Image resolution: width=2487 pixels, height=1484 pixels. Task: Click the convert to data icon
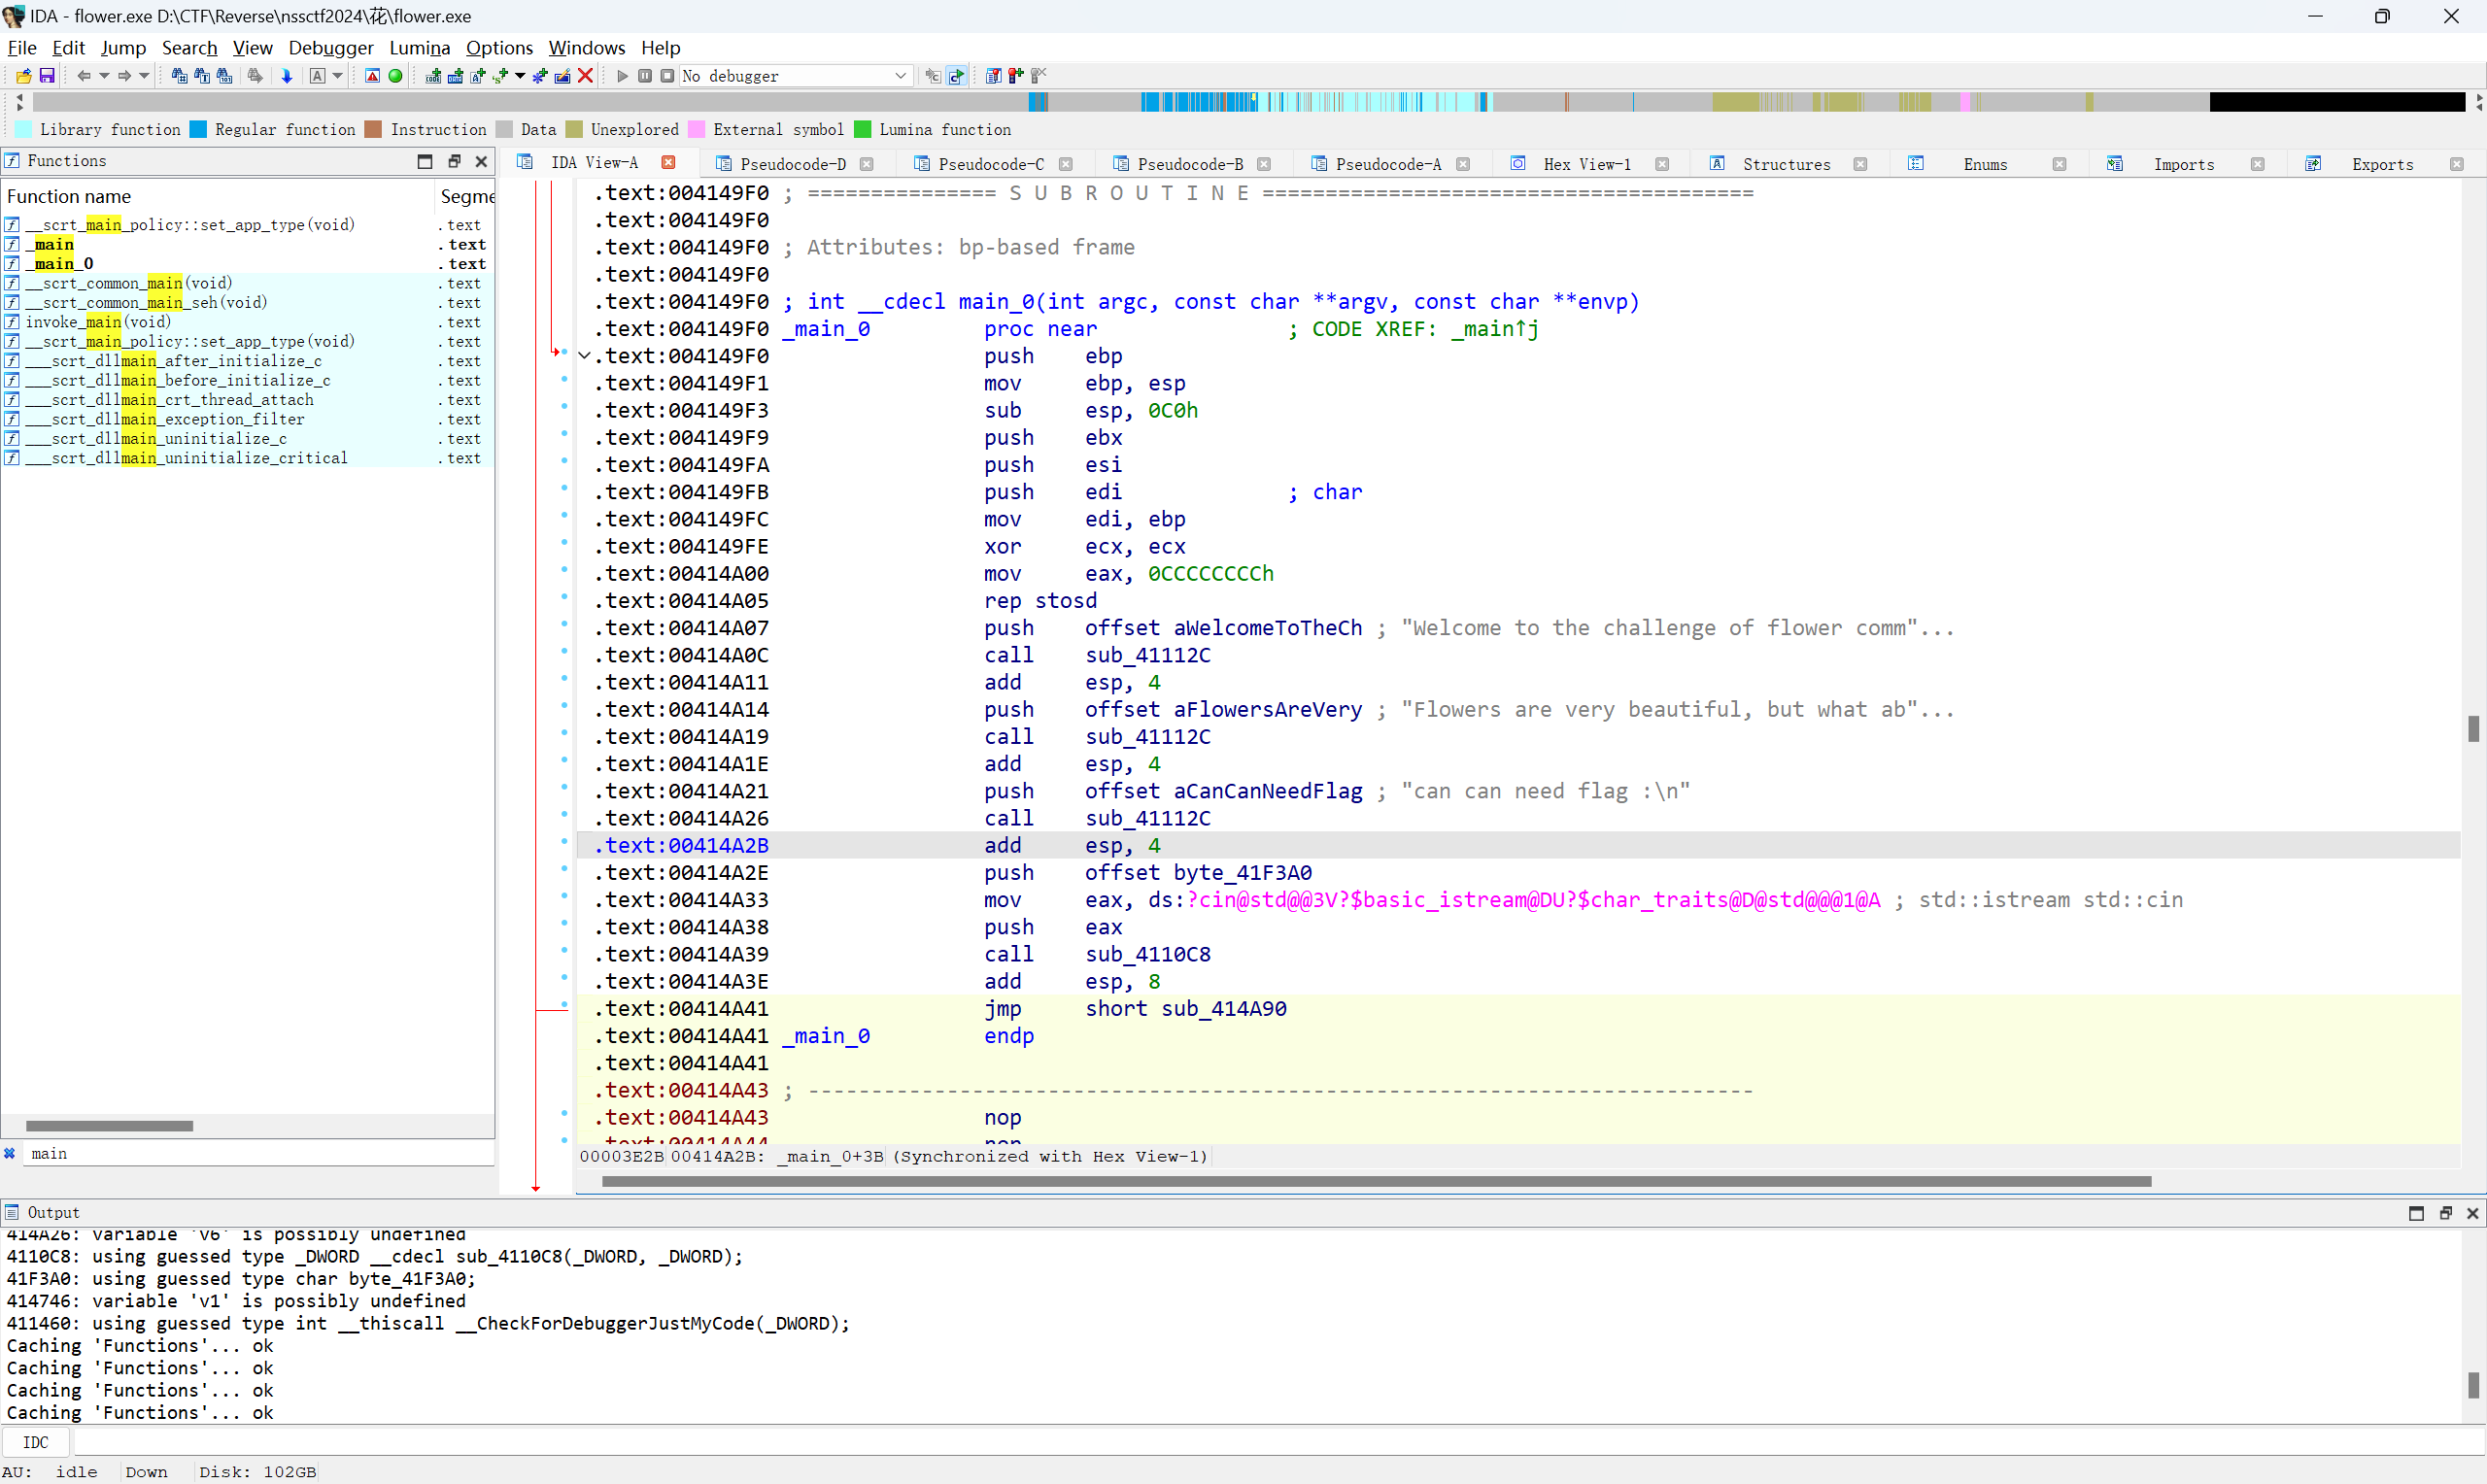click(455, 76)
